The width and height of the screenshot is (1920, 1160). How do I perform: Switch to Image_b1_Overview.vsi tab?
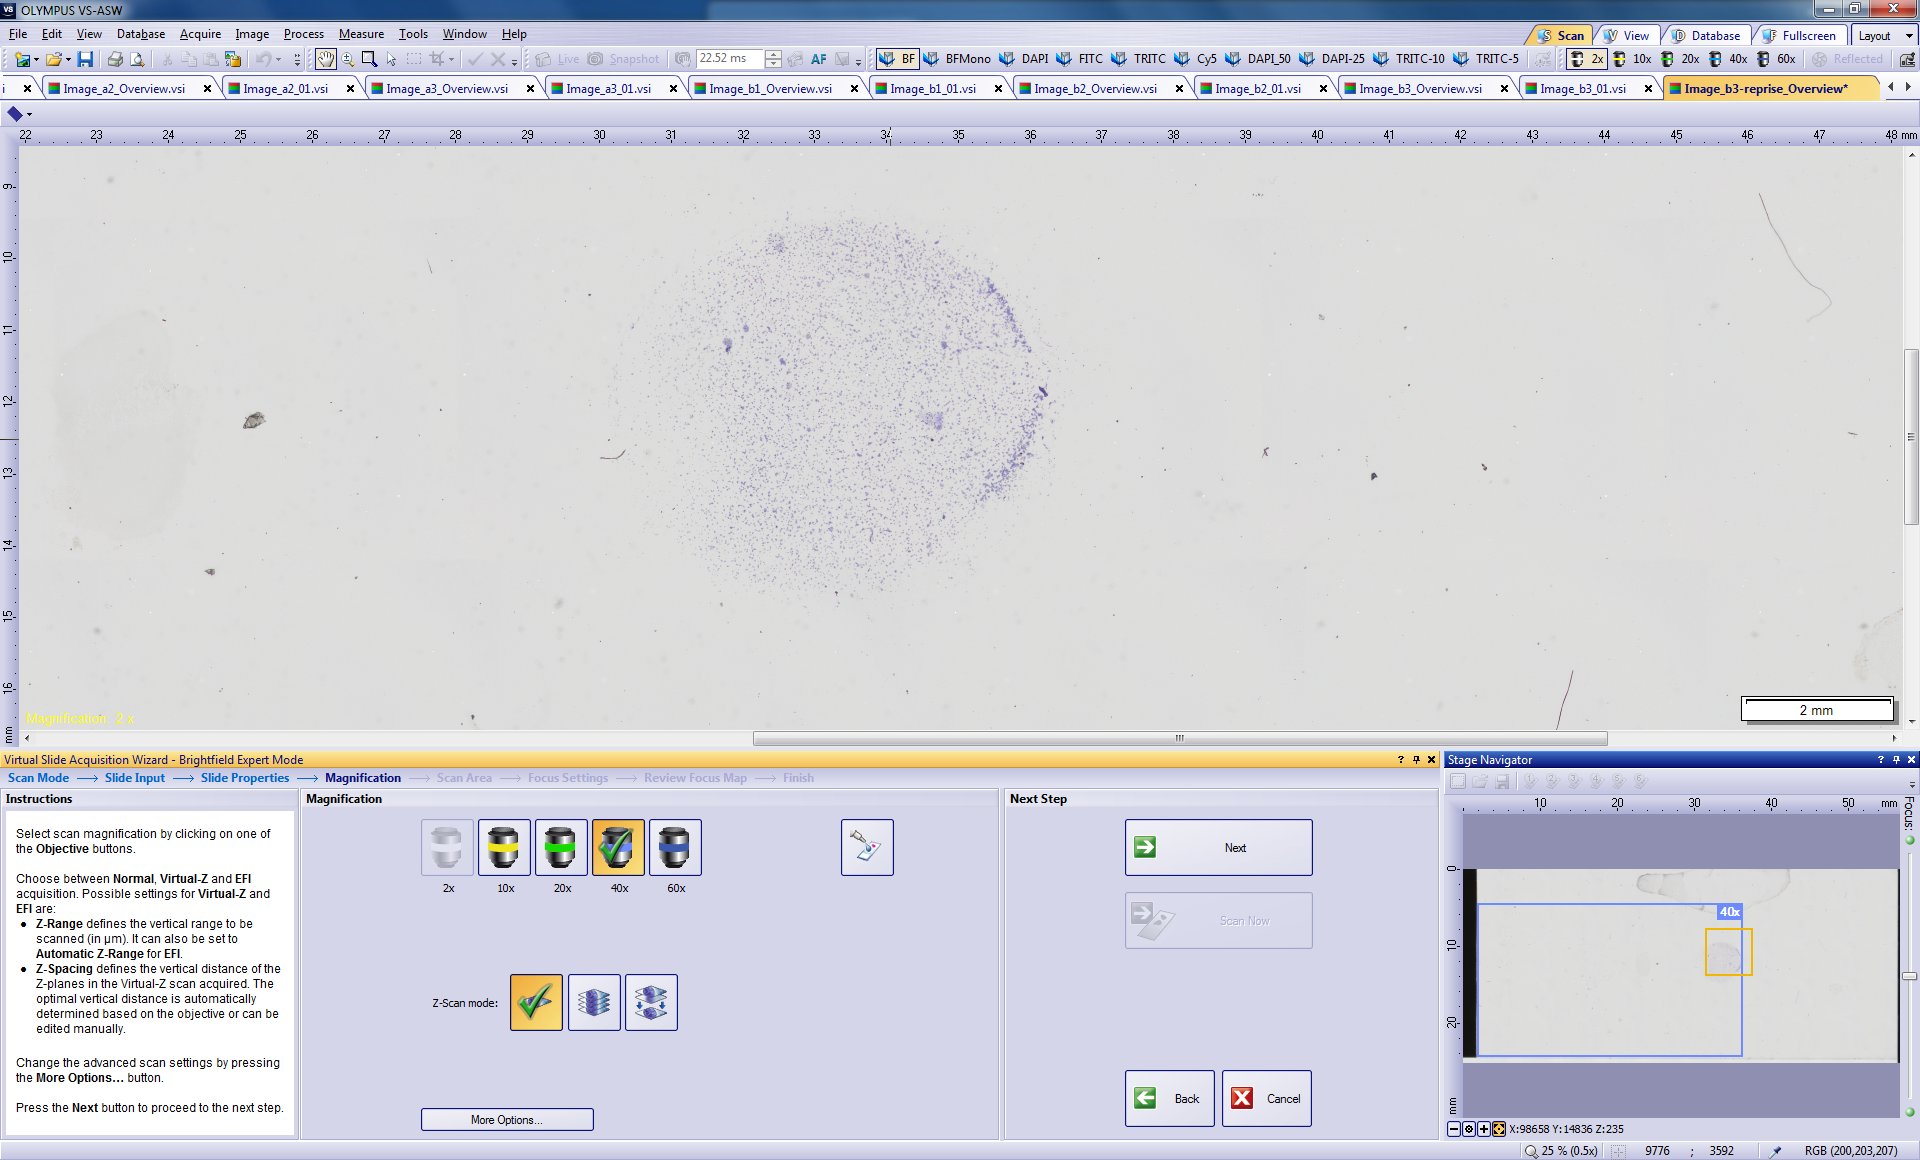pyautogui.click(x=770, y=88)
